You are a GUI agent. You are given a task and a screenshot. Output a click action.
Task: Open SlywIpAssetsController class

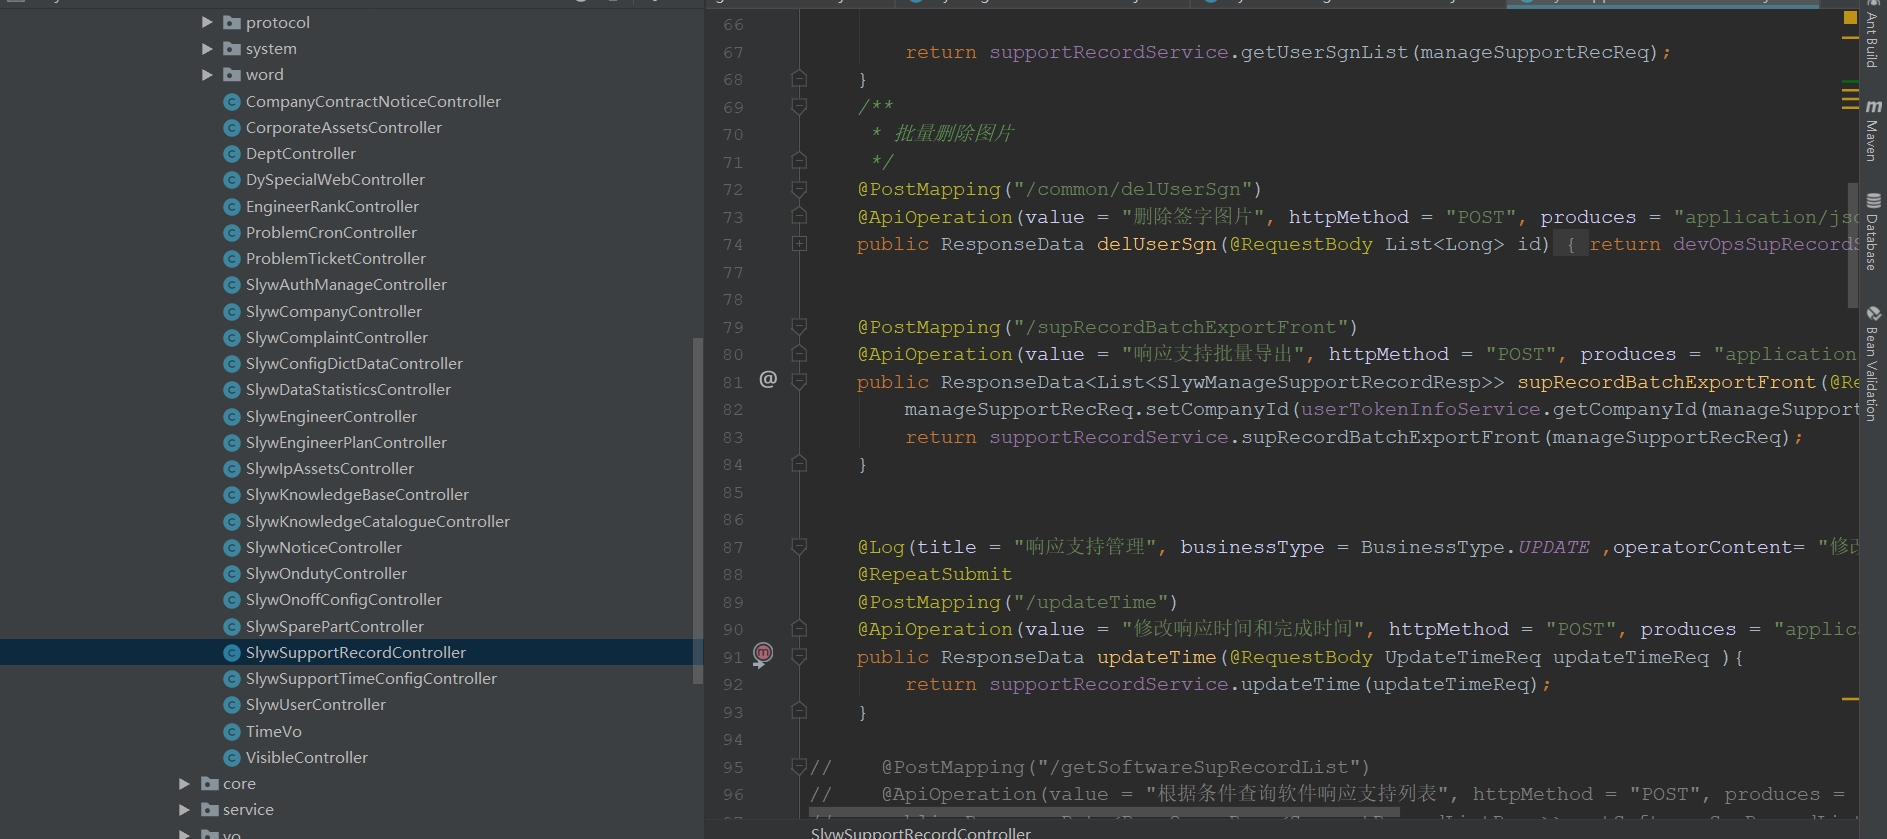pyautogui.click(x=330, y=468)
